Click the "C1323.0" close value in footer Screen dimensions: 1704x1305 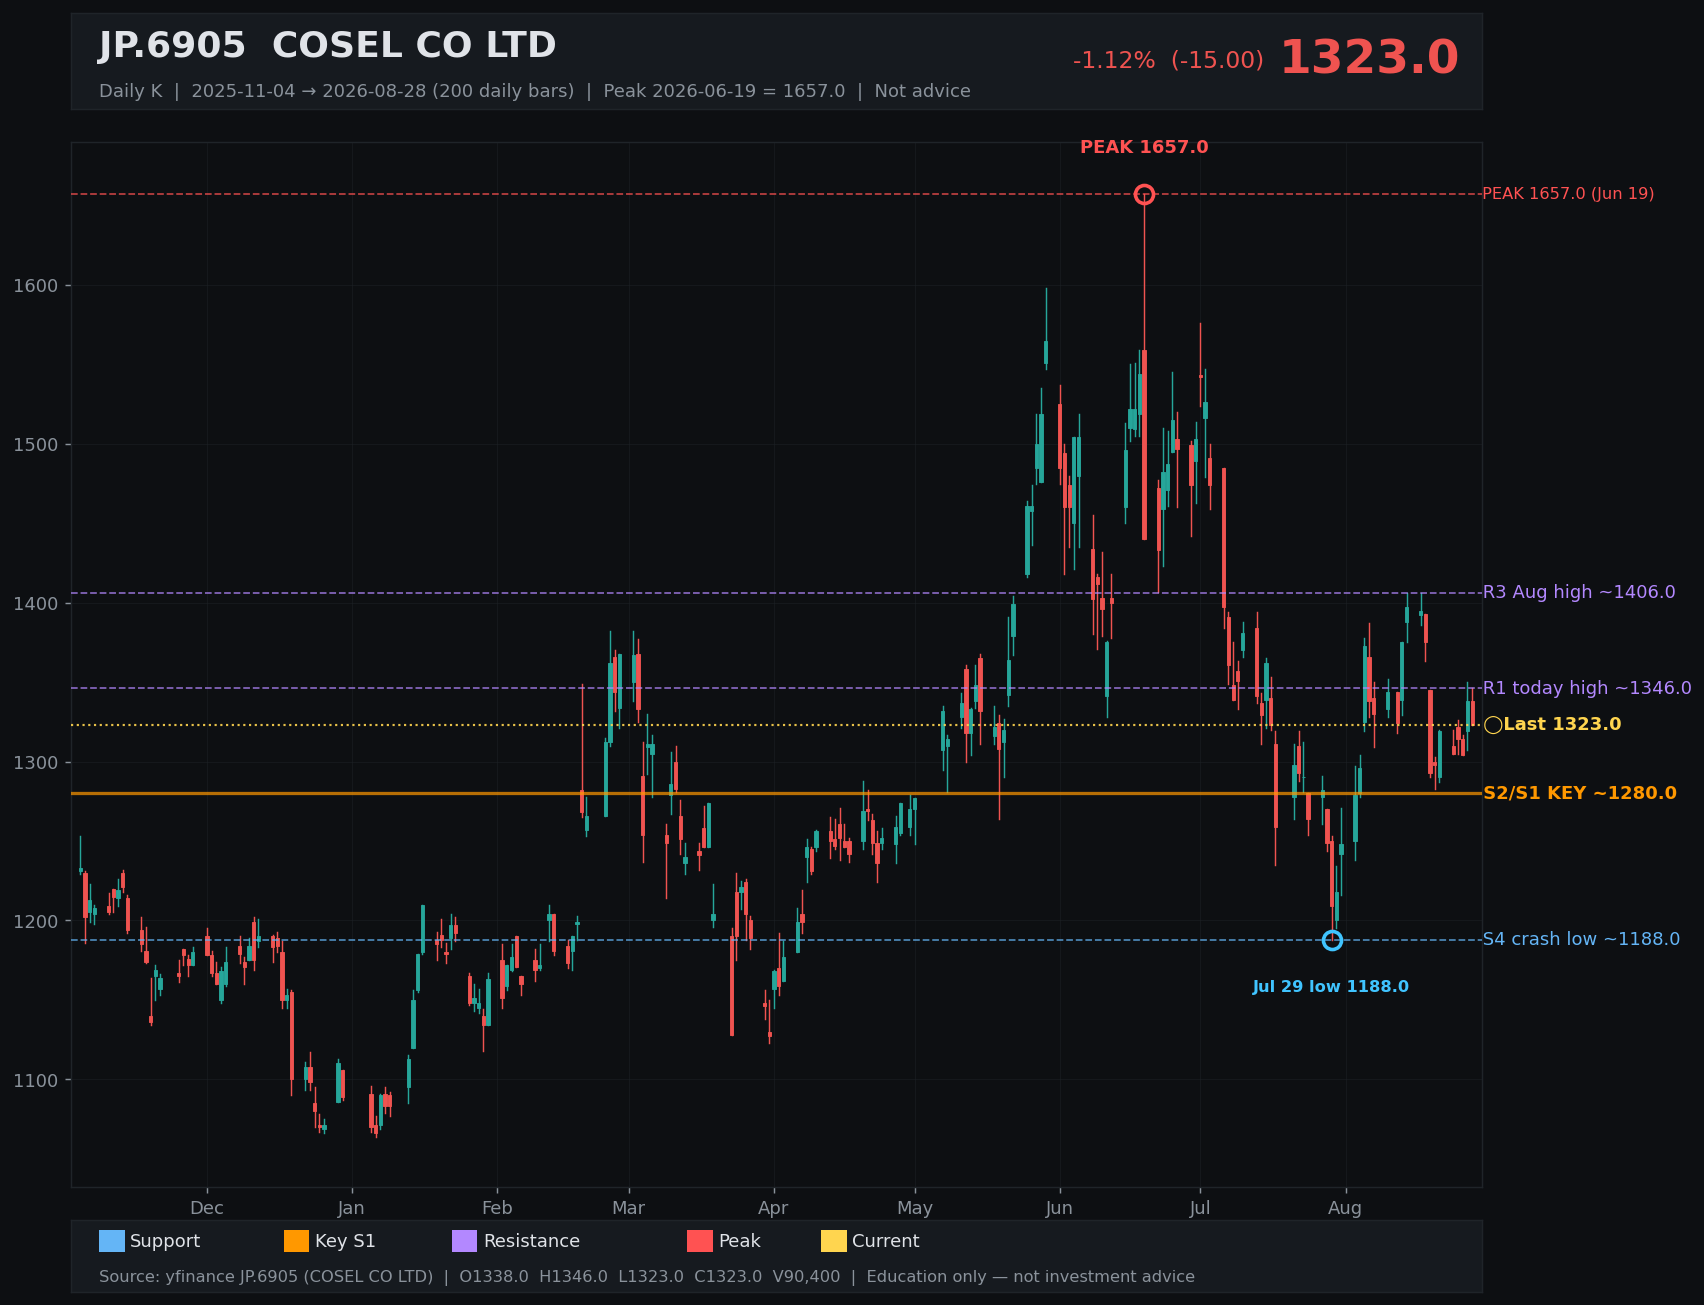click(728, 1277)
